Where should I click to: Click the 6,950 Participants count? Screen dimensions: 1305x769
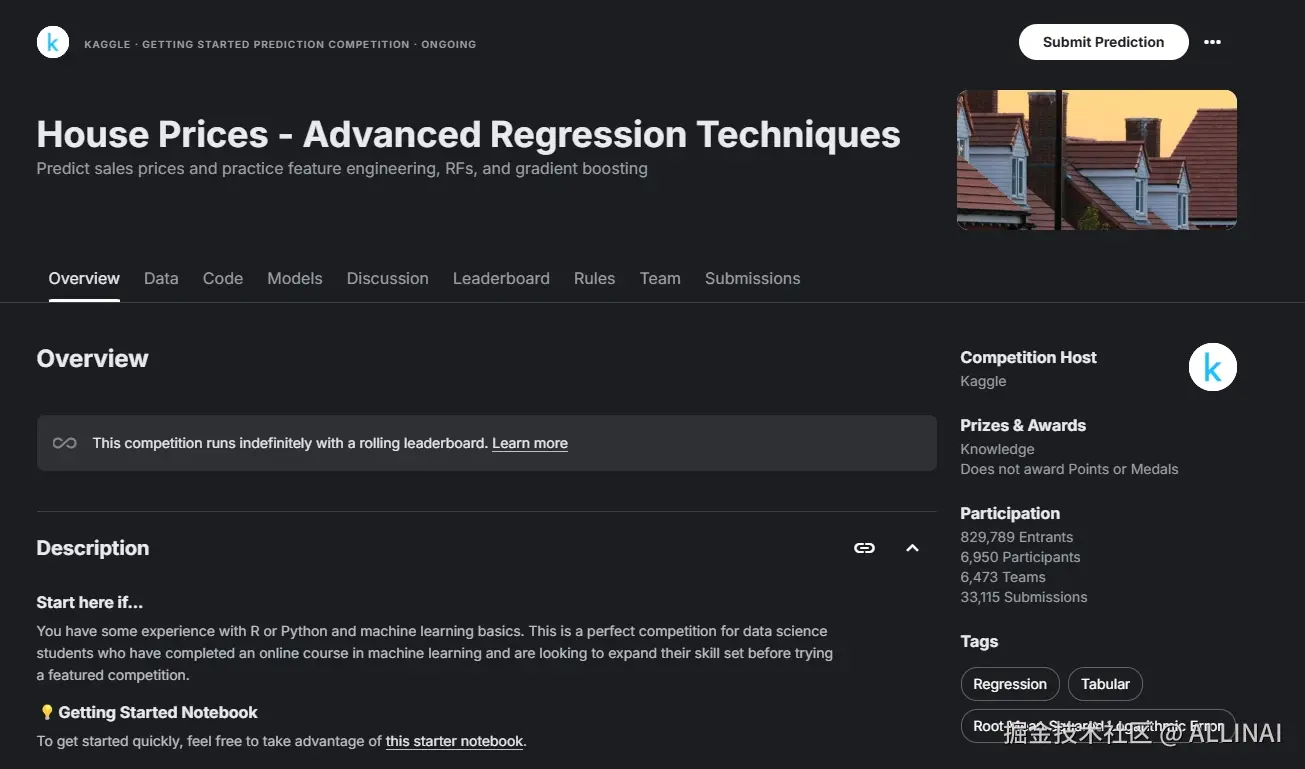tap(1020, 557)
